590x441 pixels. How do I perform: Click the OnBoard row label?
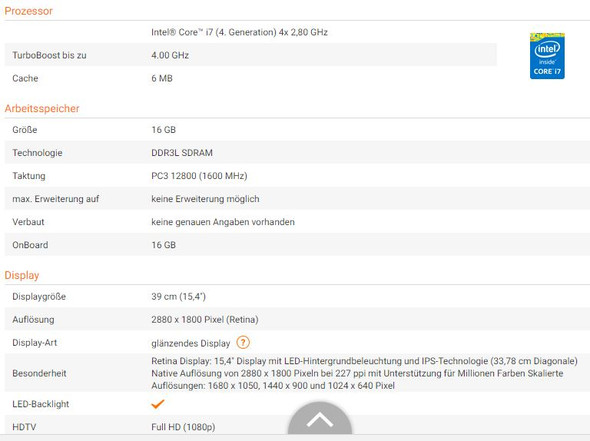click(x=30, y=245)
